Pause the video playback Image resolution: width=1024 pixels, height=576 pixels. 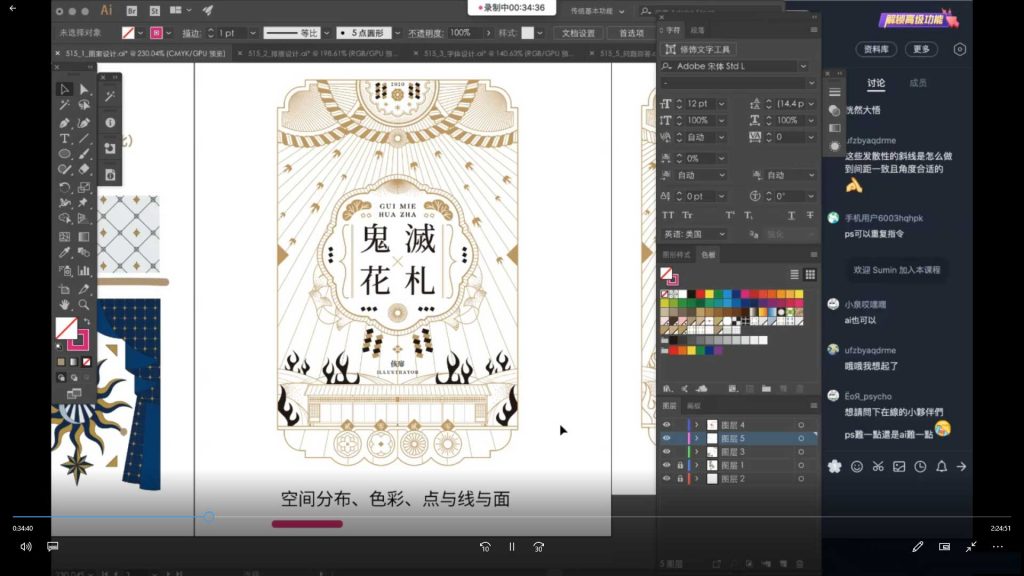click(511, 547)
